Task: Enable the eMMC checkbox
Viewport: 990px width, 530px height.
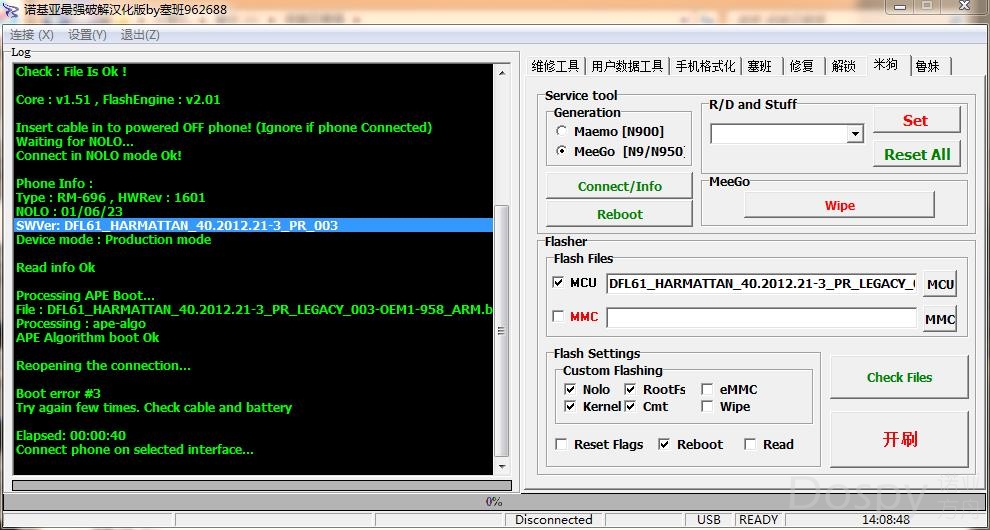Action: [707, 389]
